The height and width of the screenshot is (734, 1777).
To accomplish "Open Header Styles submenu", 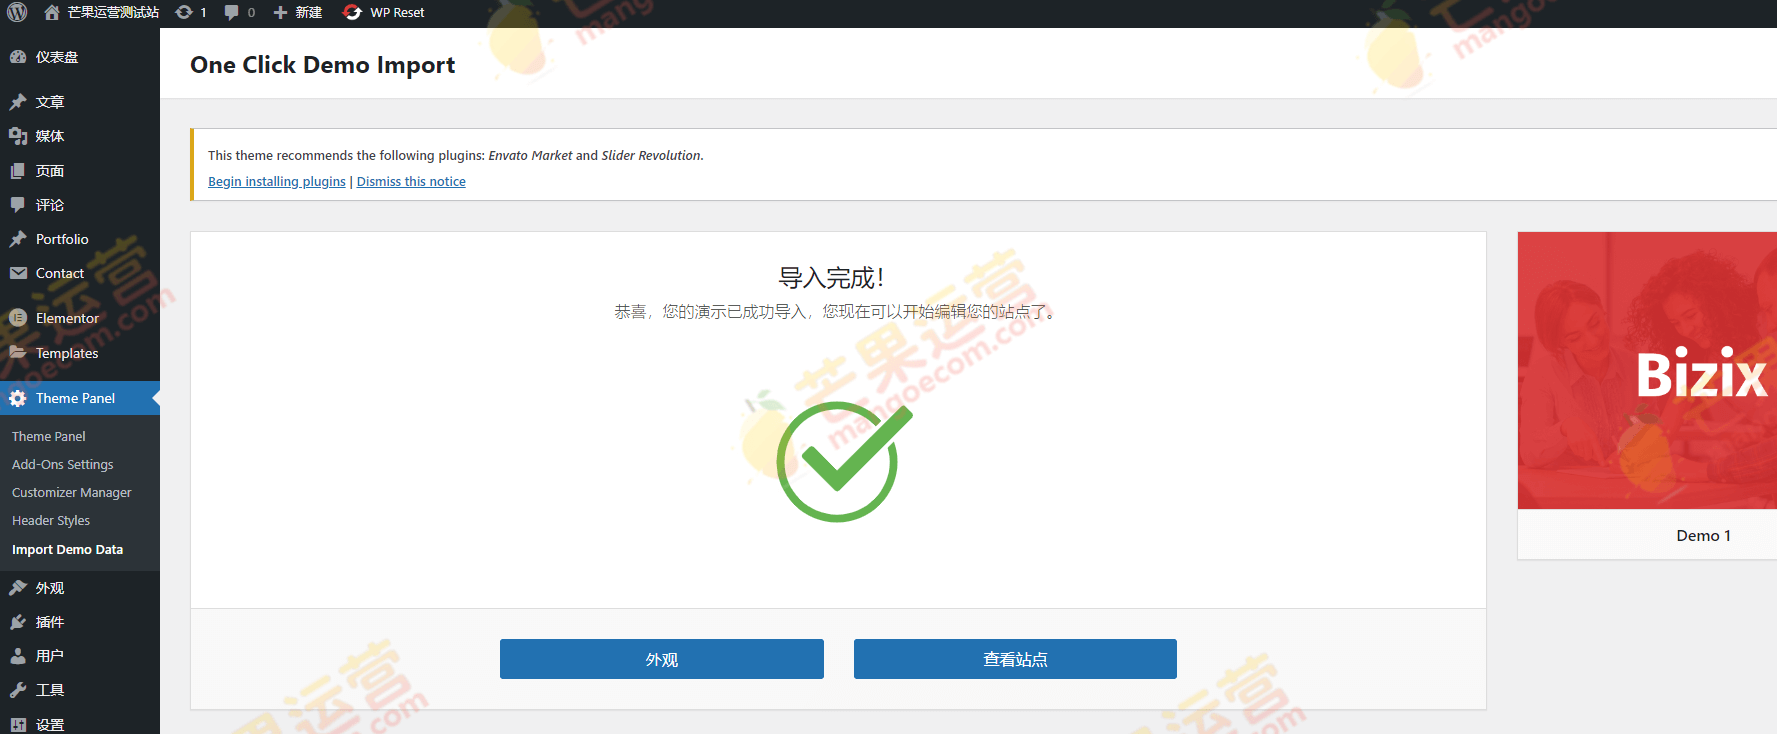I will [51, 521].
